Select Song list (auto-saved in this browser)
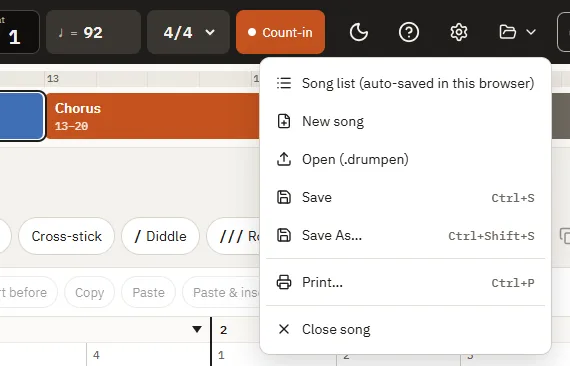Viewport: 570px width, 366px height. click(405, 83)
